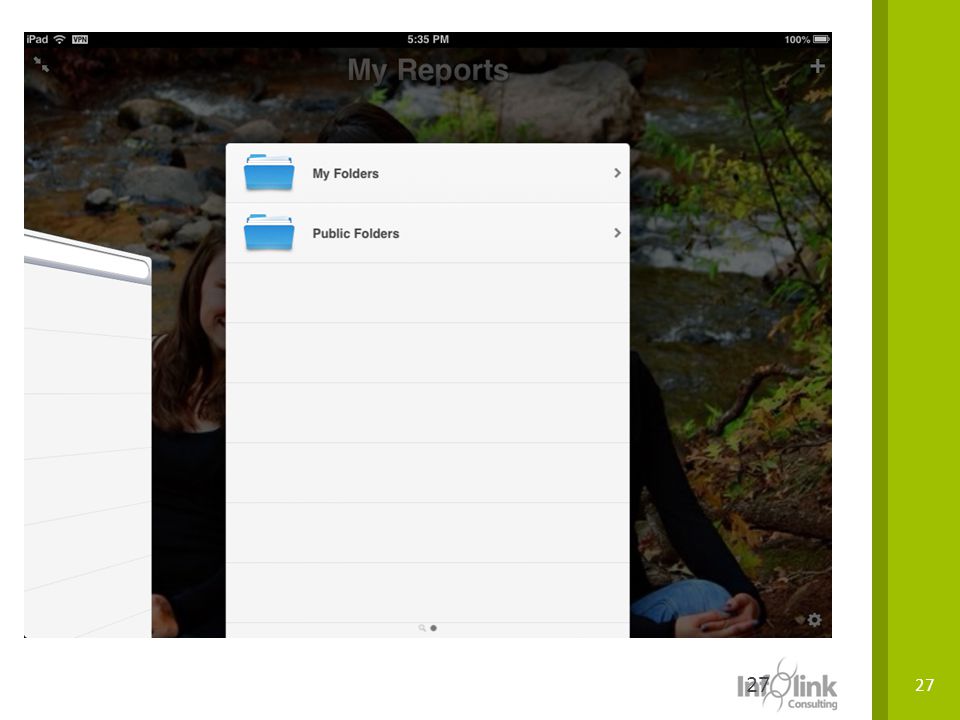Screen dimensions: 960x720
Task: Open the Public Folders blue folder icon
Action: 269,233
